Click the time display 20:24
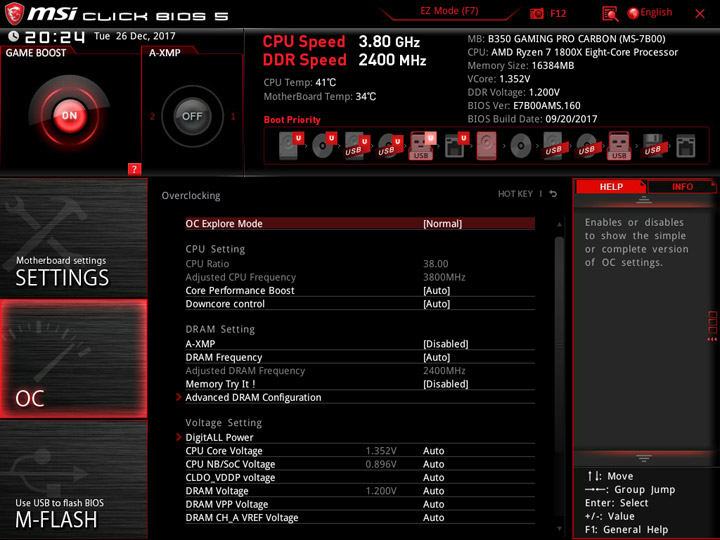This screenshot has height=540, width=720. [55, 37]
